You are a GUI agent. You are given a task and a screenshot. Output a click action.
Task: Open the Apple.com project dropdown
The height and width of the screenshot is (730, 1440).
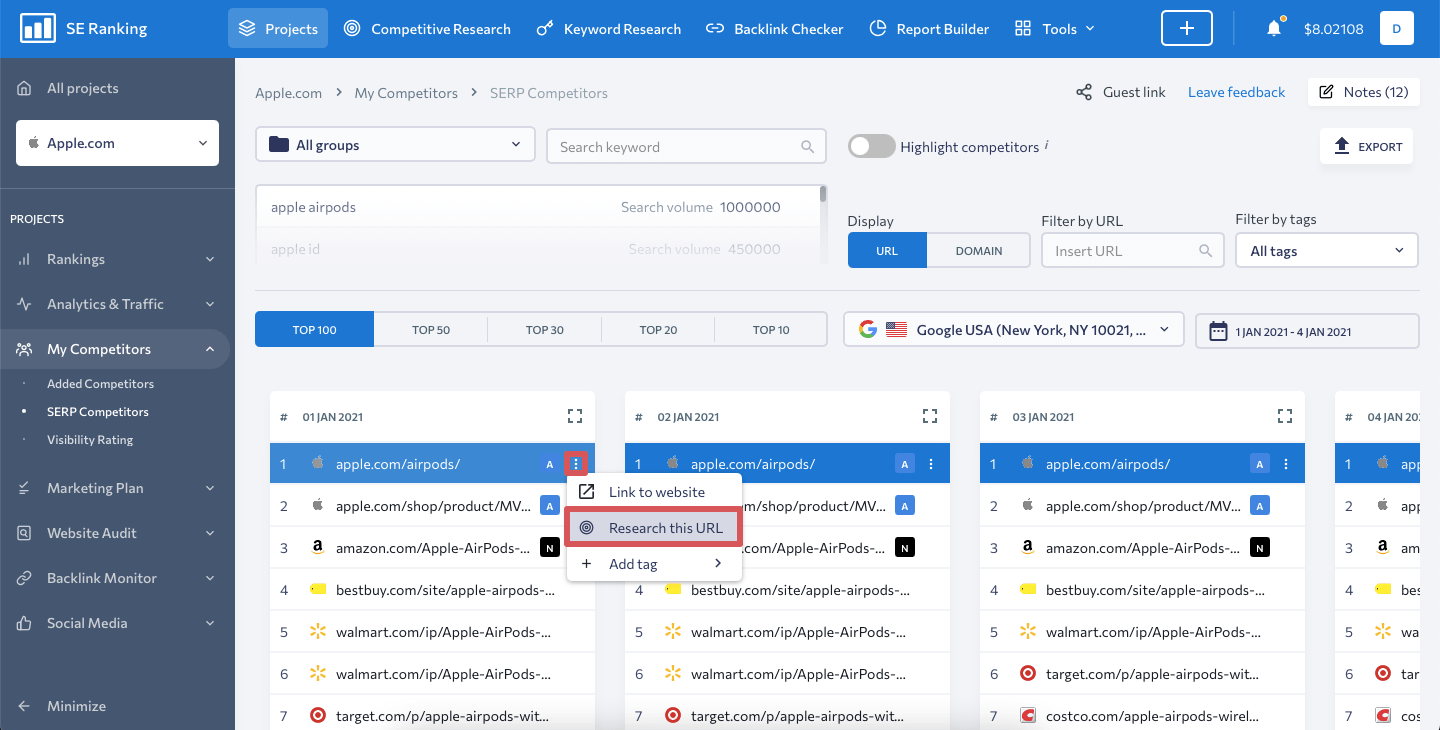tap(117, 143)
